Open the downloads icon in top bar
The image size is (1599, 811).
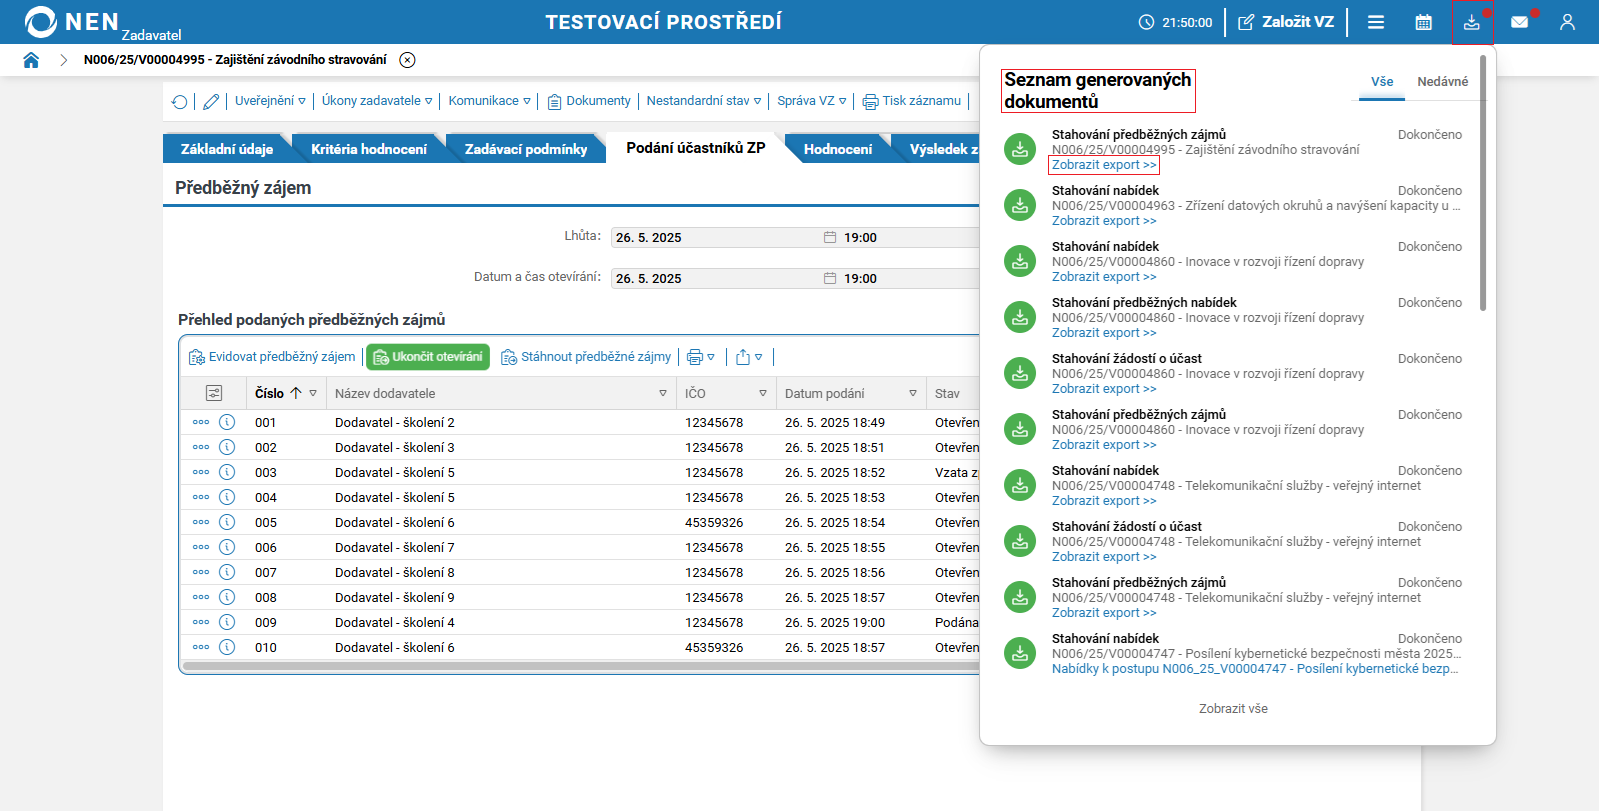click(1471, 22)
